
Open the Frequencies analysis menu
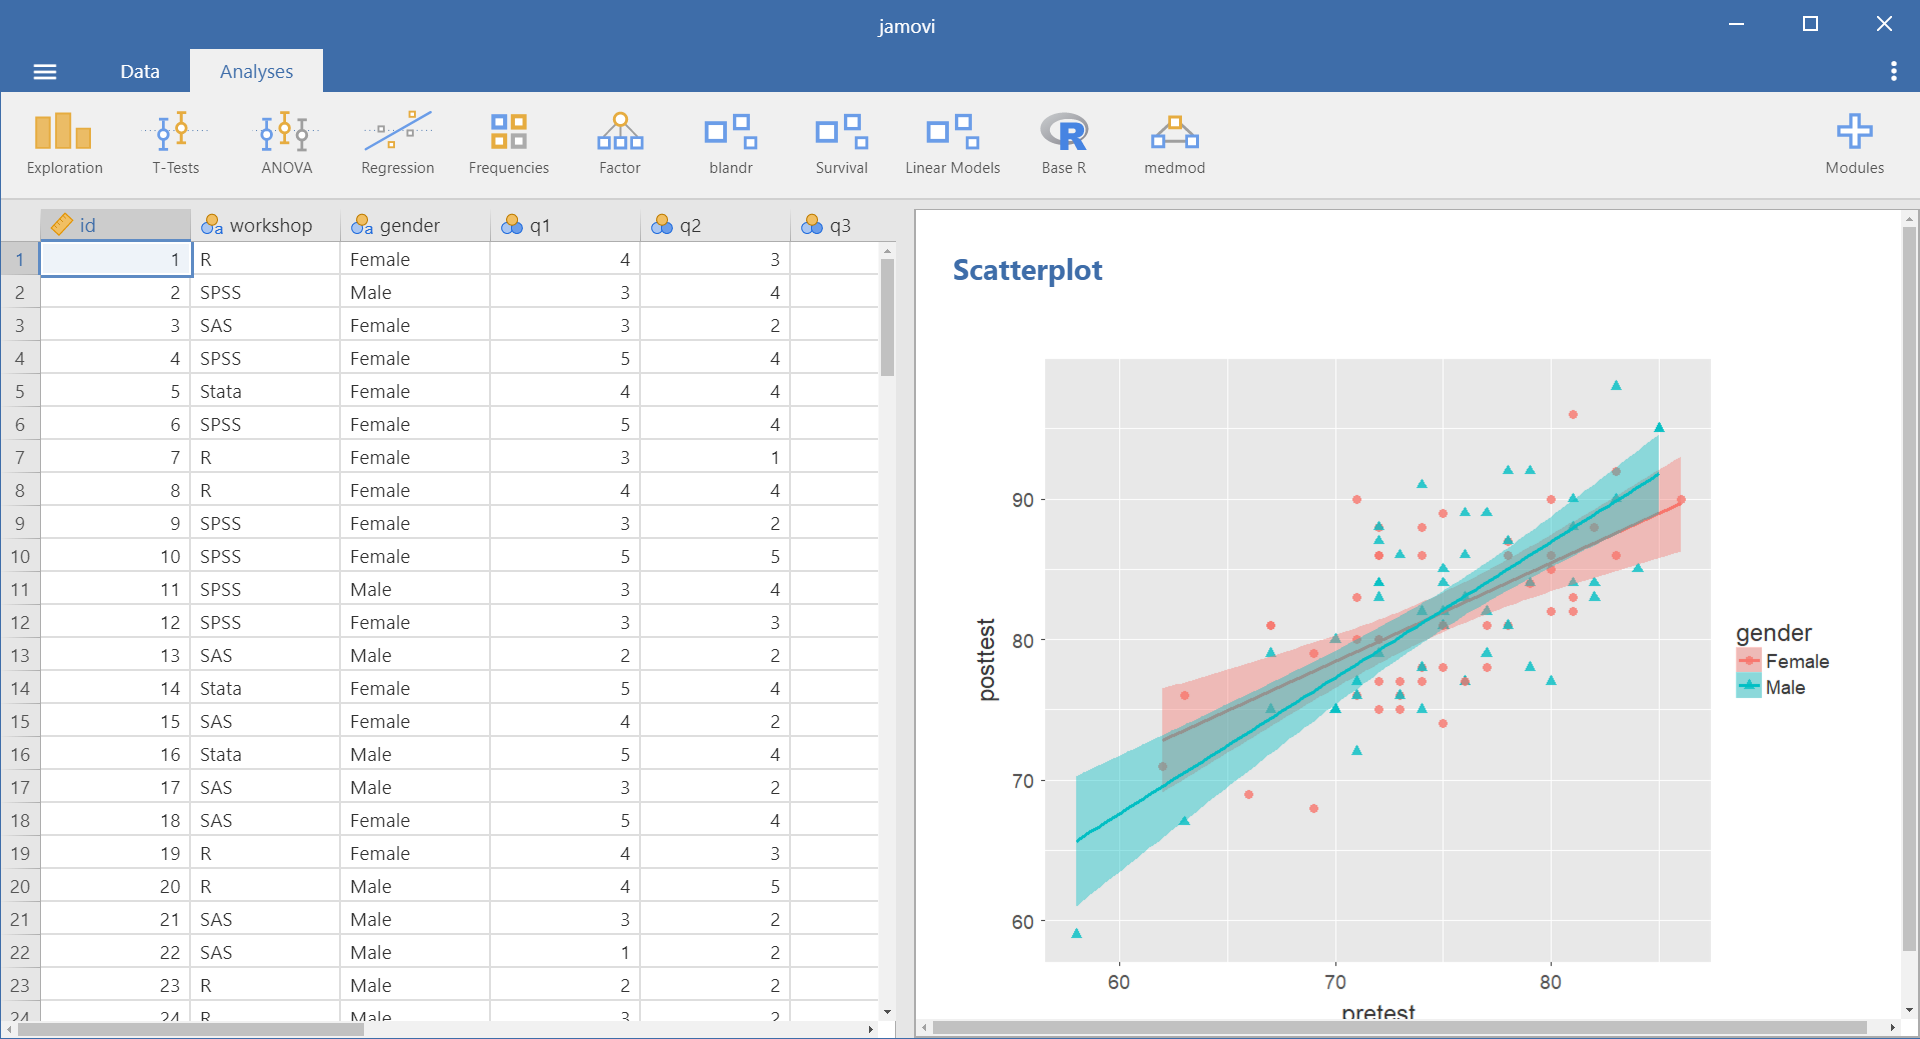click(x=508, y=144)
